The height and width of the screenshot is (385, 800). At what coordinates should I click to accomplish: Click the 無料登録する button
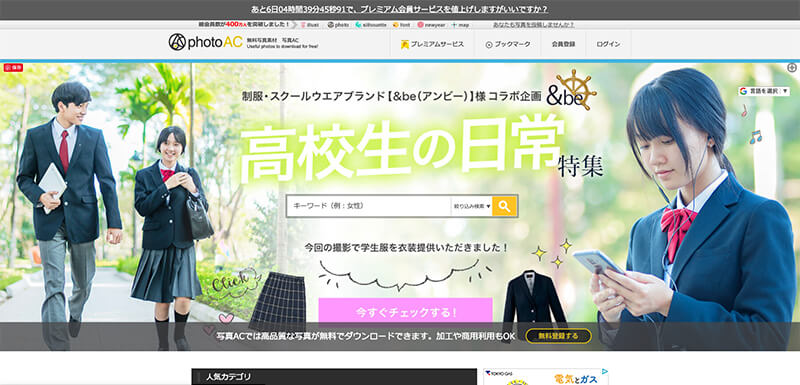point(559,336)
